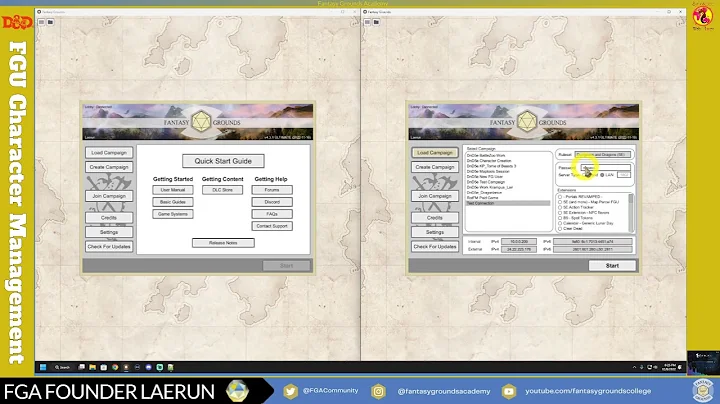Open the Forums link button
Viewport: 720px width, 404px height.
(272, 190)
